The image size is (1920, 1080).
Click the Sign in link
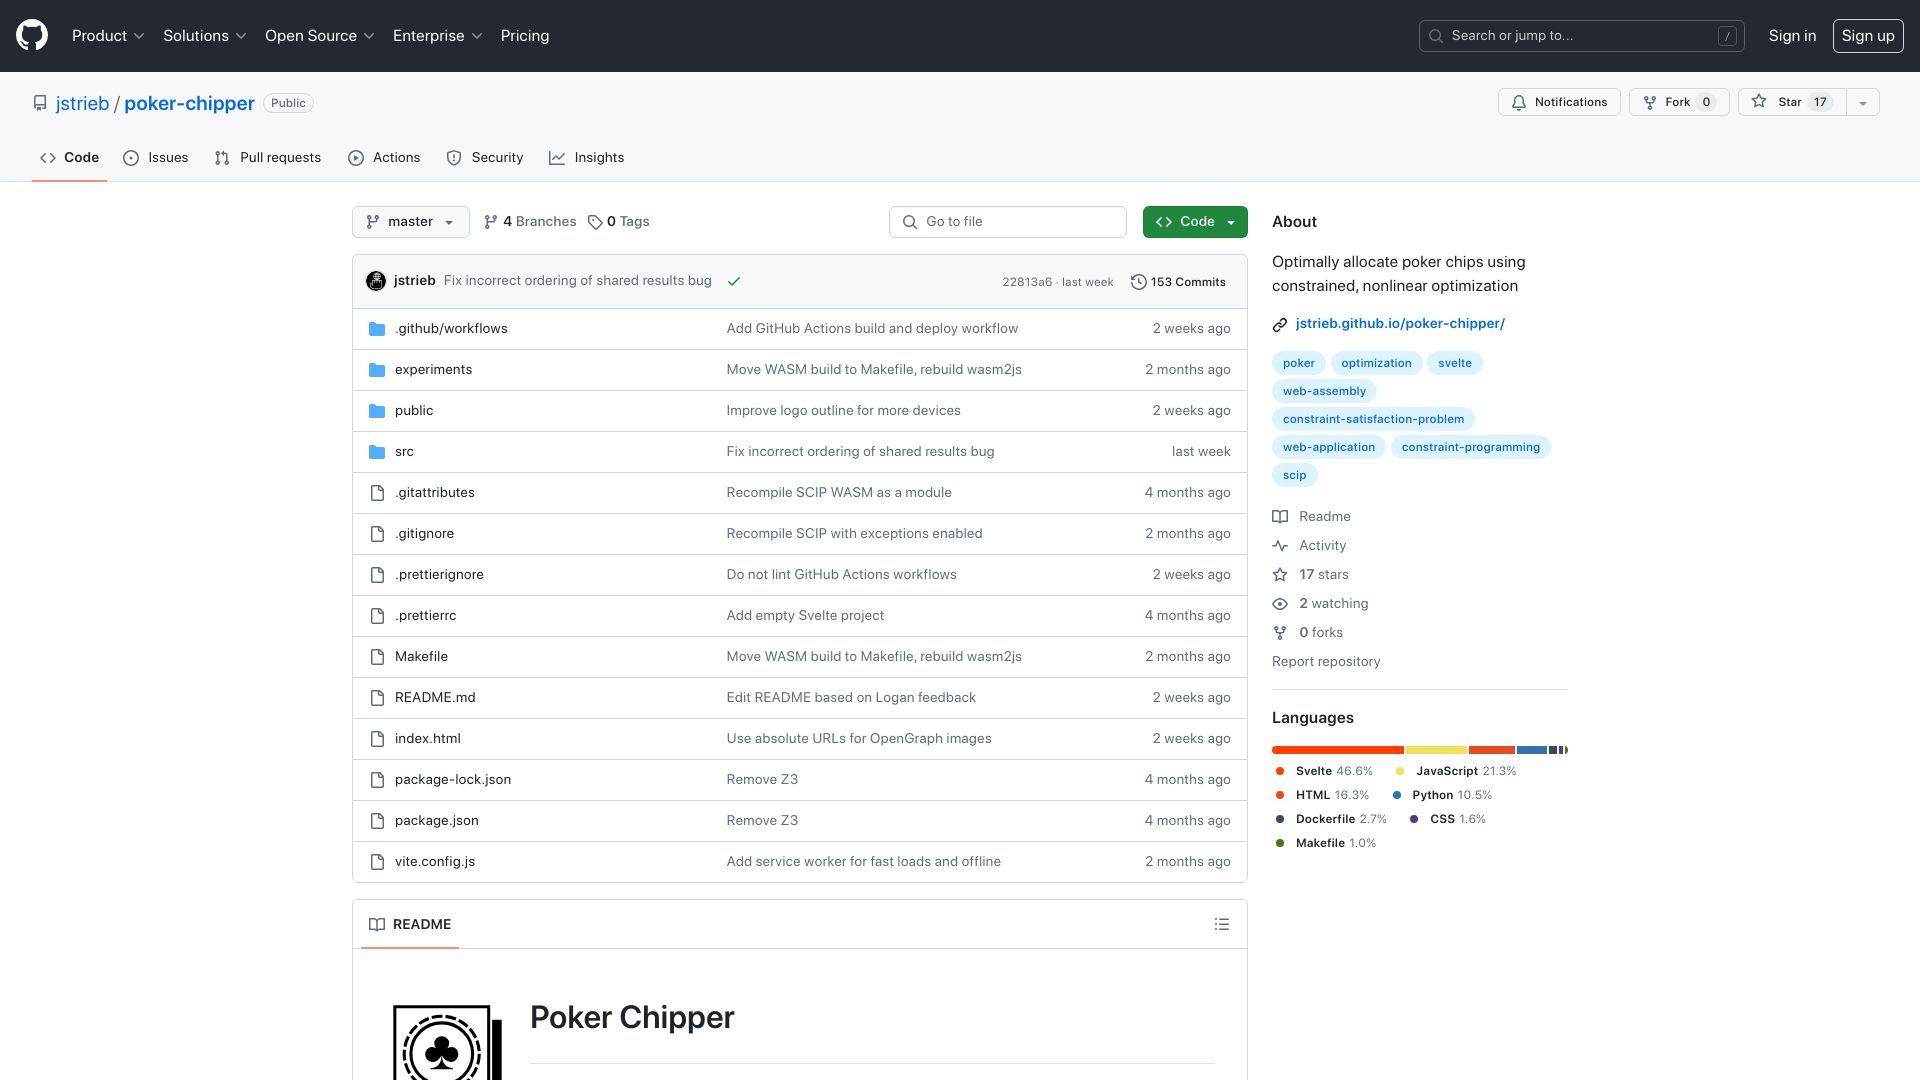(1792, 36)
